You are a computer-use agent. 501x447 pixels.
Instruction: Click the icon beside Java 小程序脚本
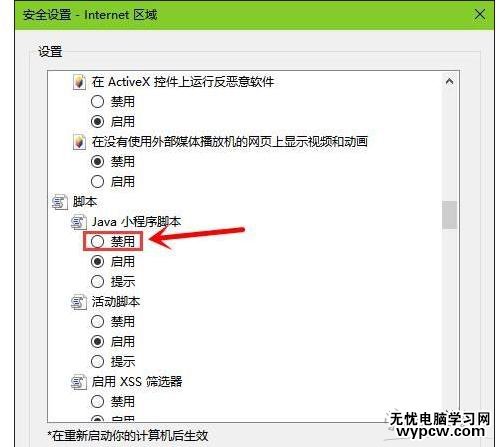79,222
